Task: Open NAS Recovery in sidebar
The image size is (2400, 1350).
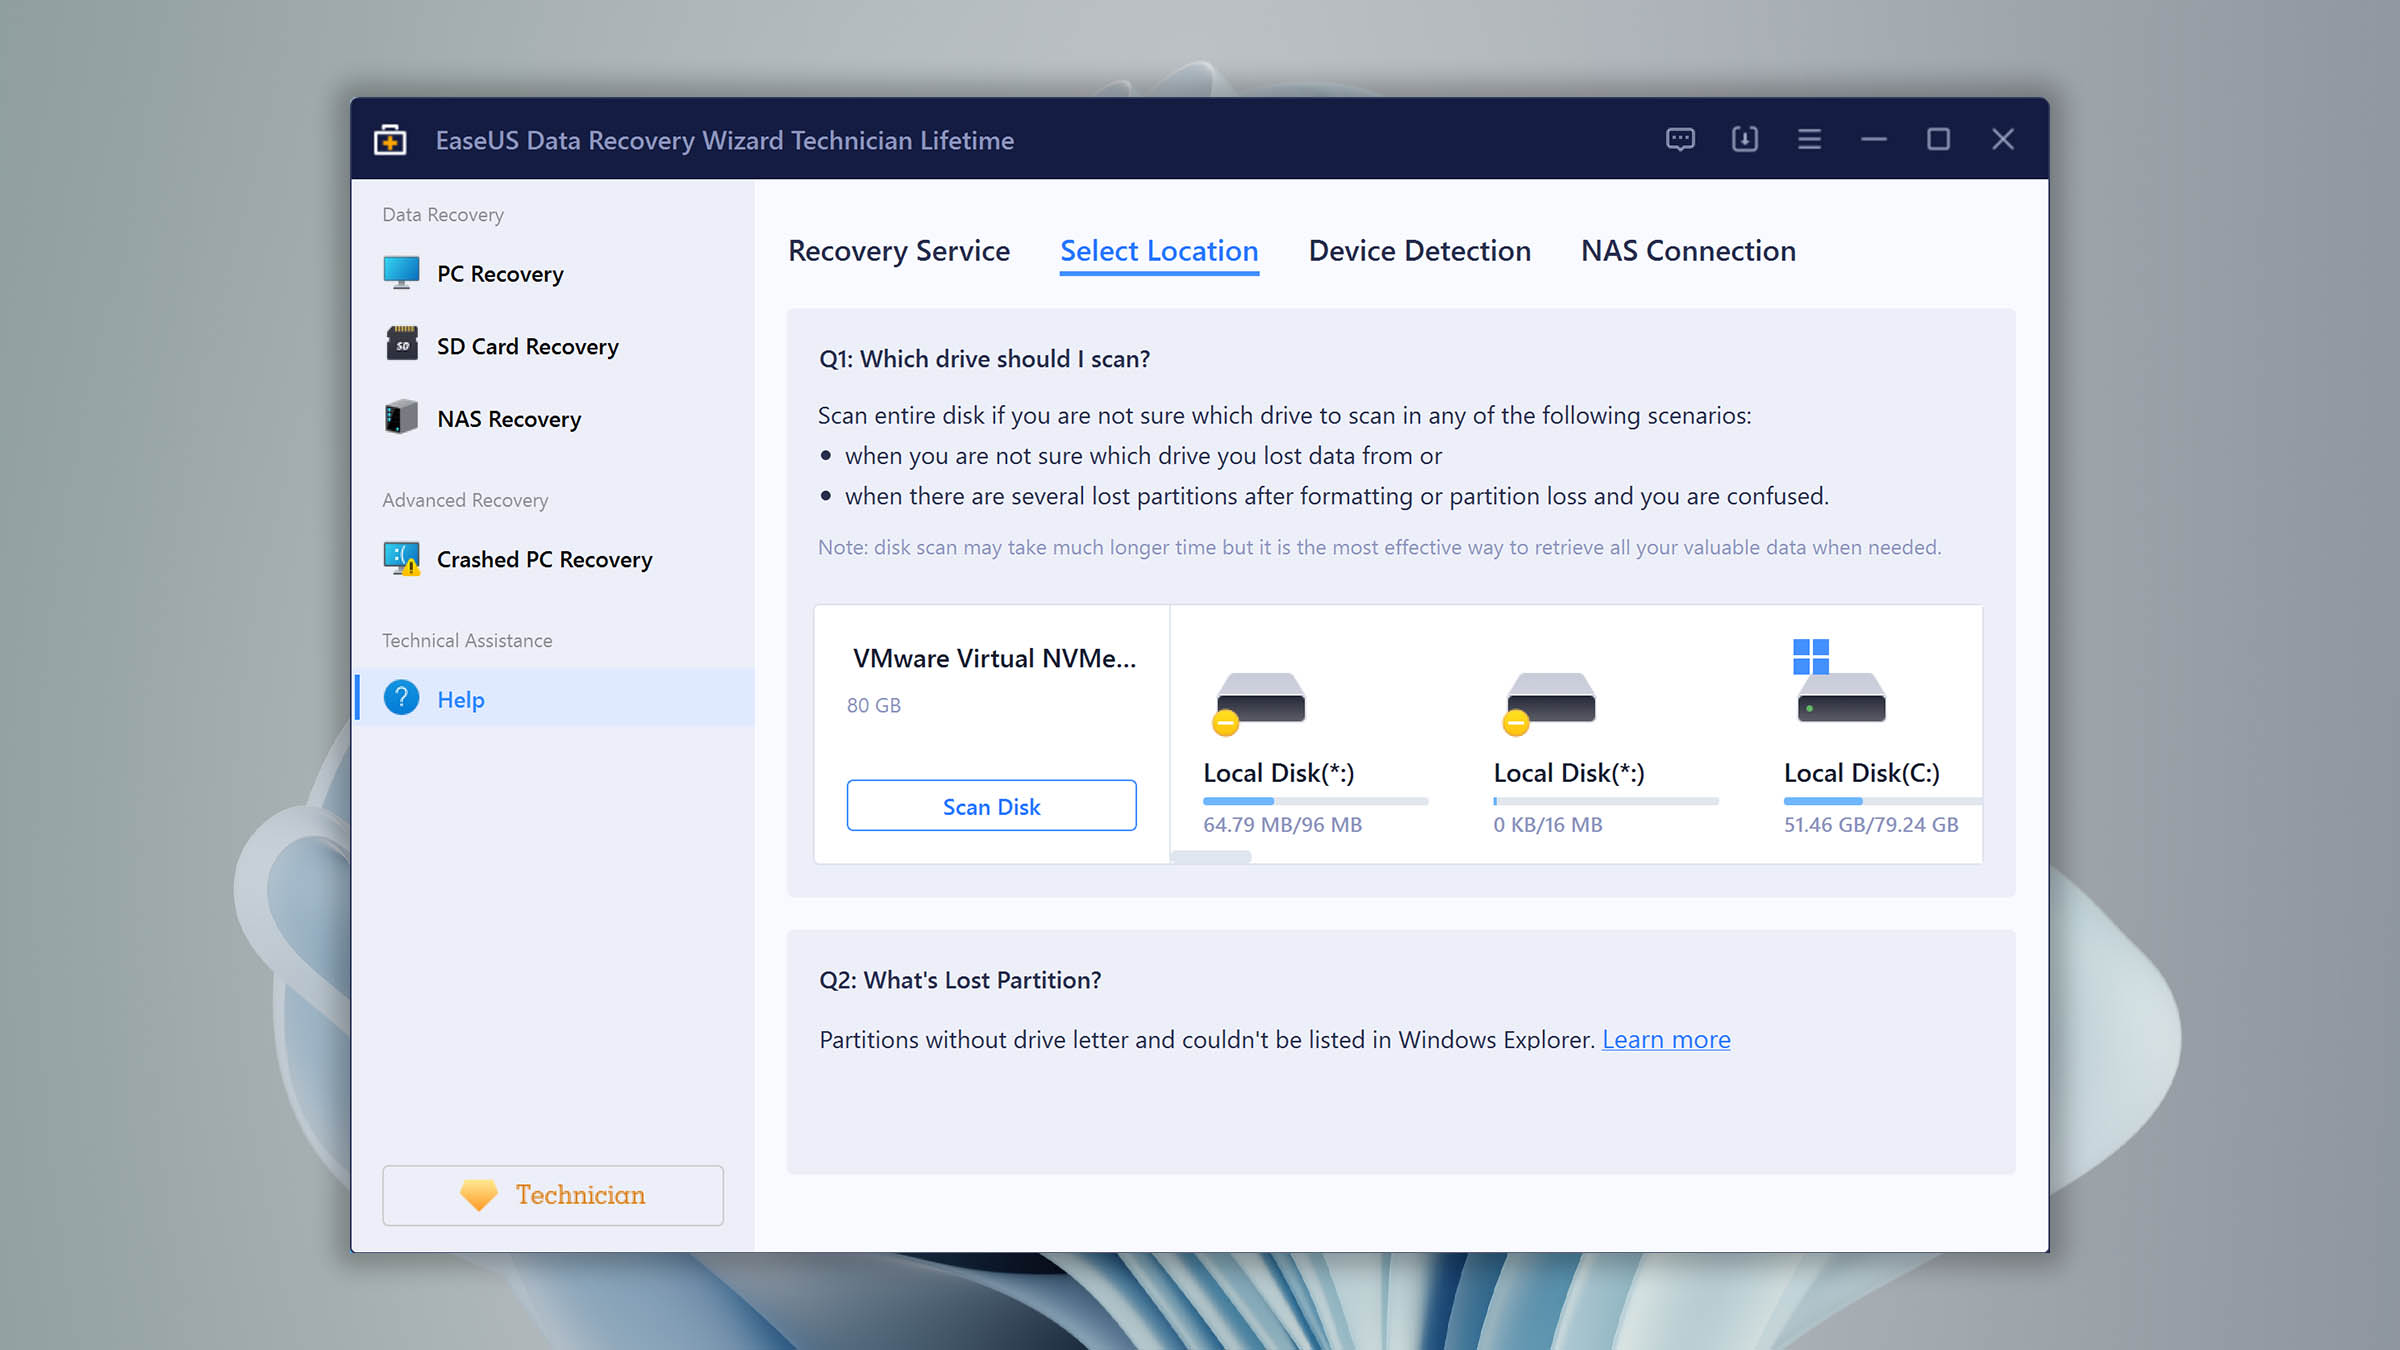Action: coord(554,419)
